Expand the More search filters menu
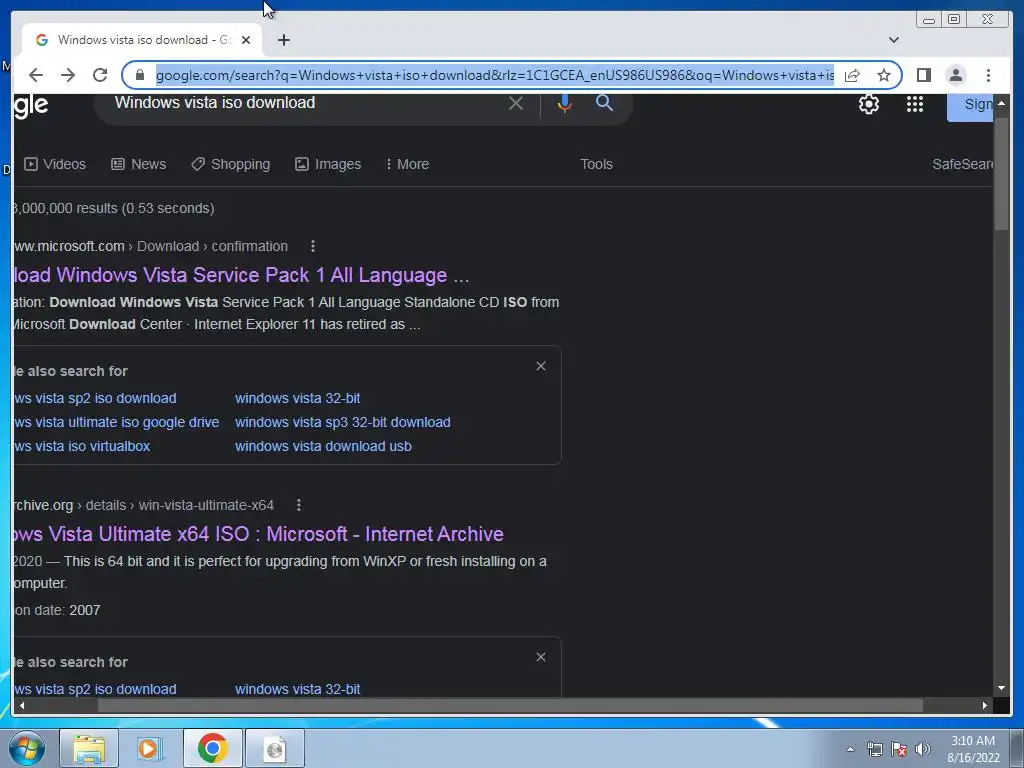Image resolution: width=1024 pixels, height=768 pixels. 407,164
